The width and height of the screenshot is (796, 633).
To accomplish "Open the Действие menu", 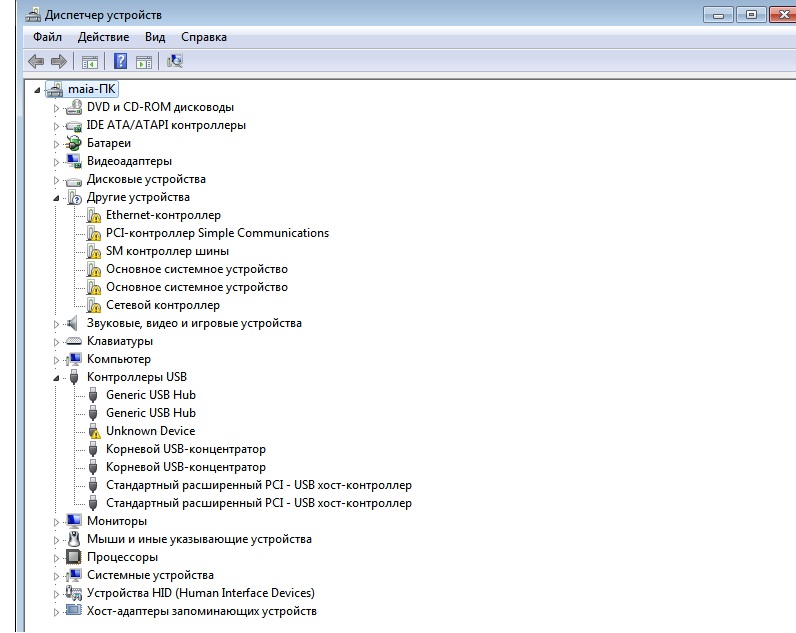I will pos(103,37).
